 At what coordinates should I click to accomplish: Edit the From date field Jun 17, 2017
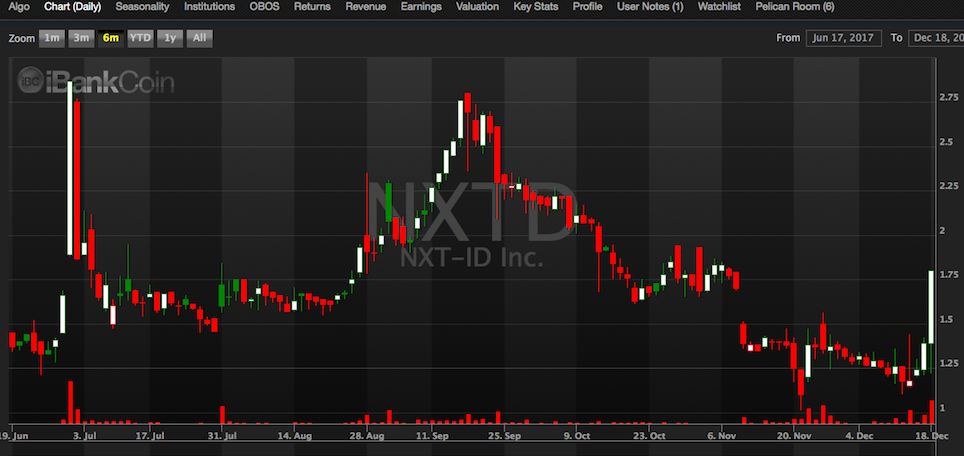tap(844, 38)
